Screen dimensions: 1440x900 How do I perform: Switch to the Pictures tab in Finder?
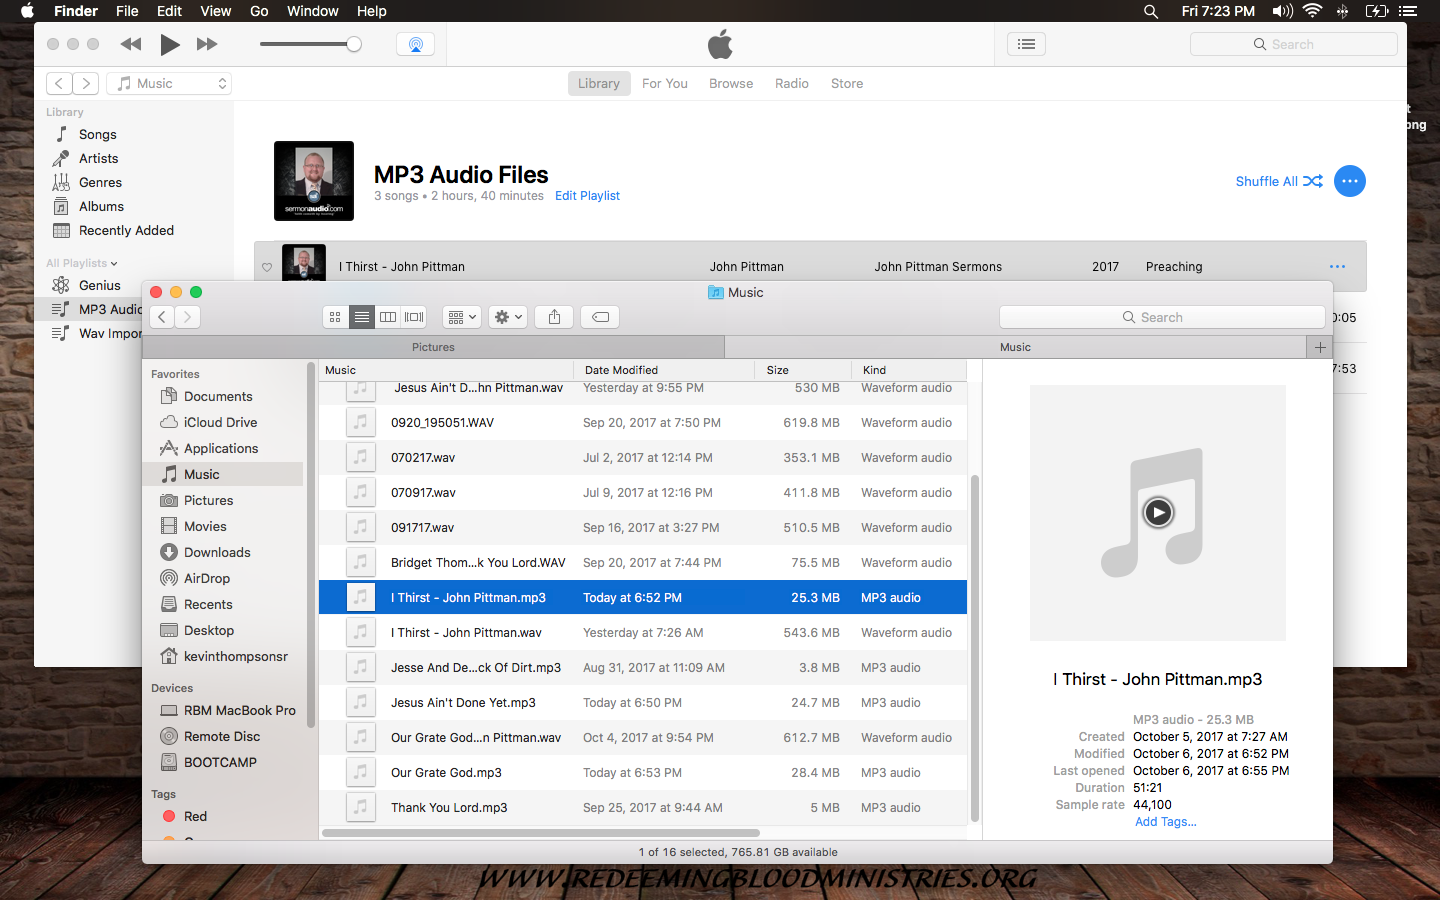pos(433,347)
